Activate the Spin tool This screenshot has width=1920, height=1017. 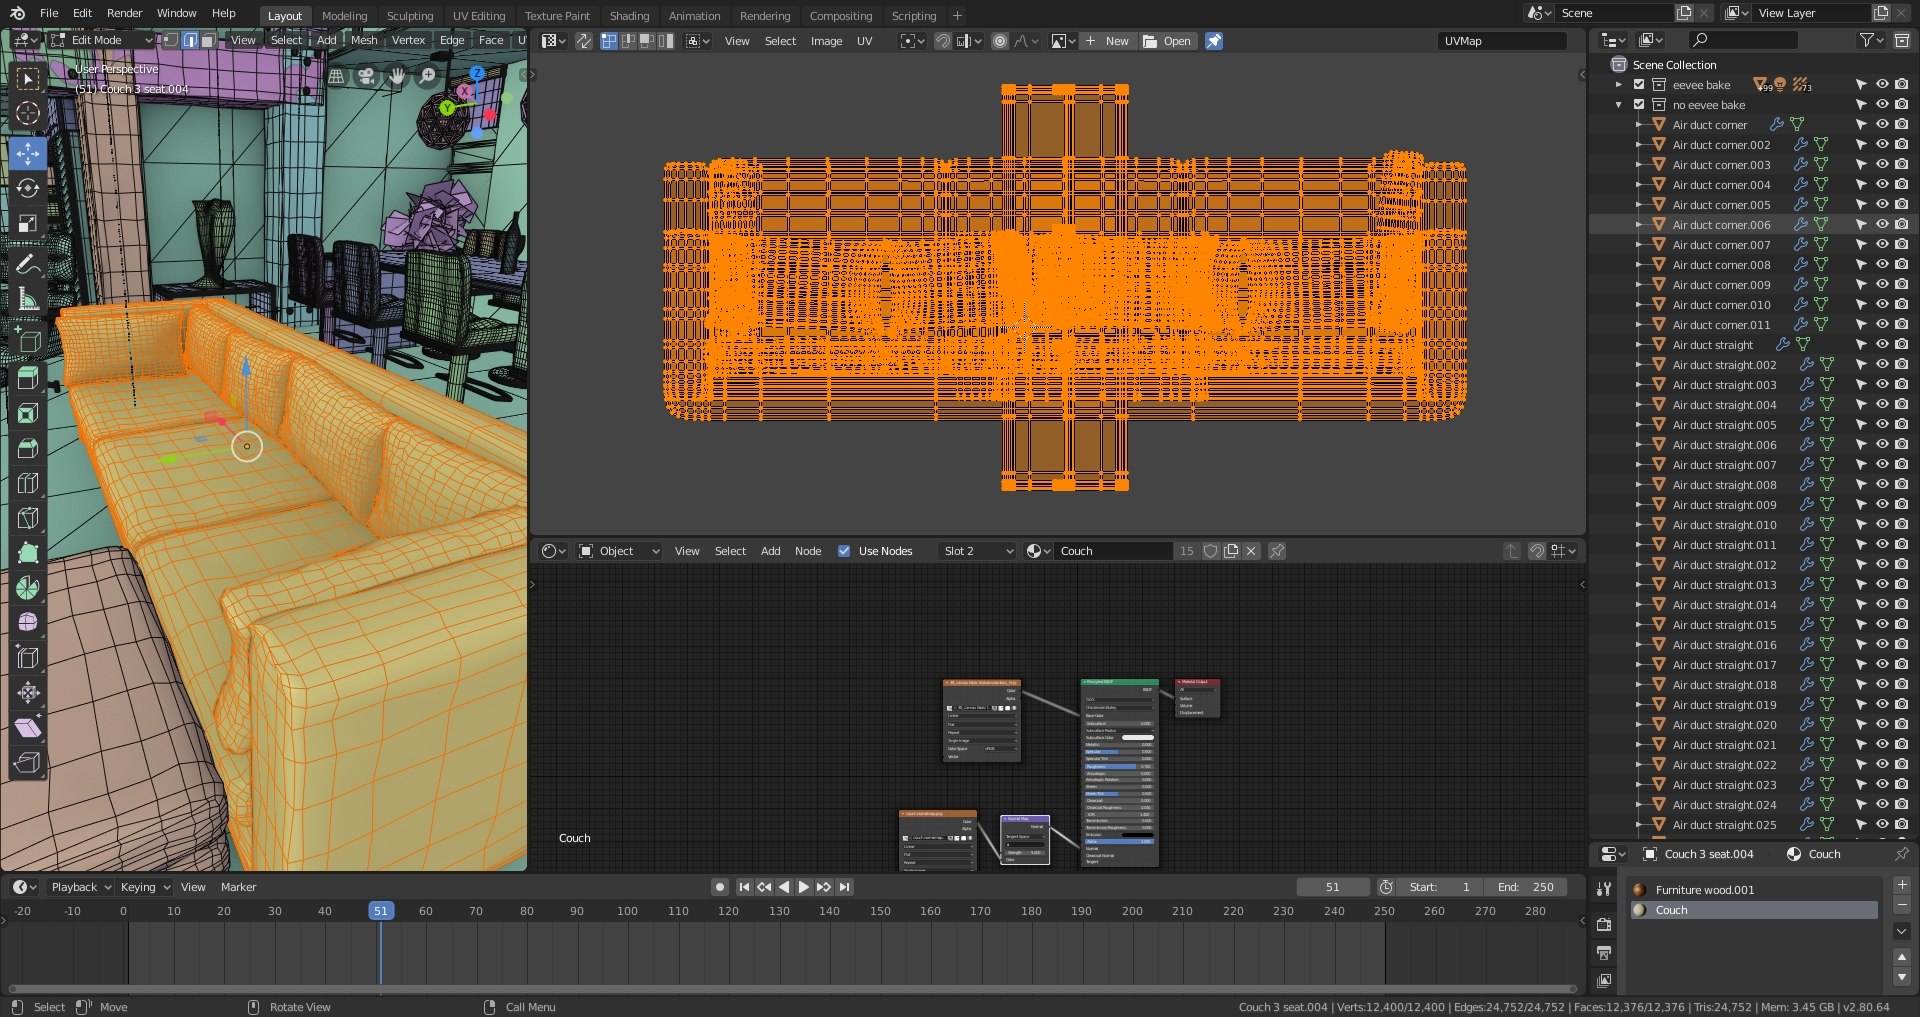pyautogui.click(x=28, y=588)
